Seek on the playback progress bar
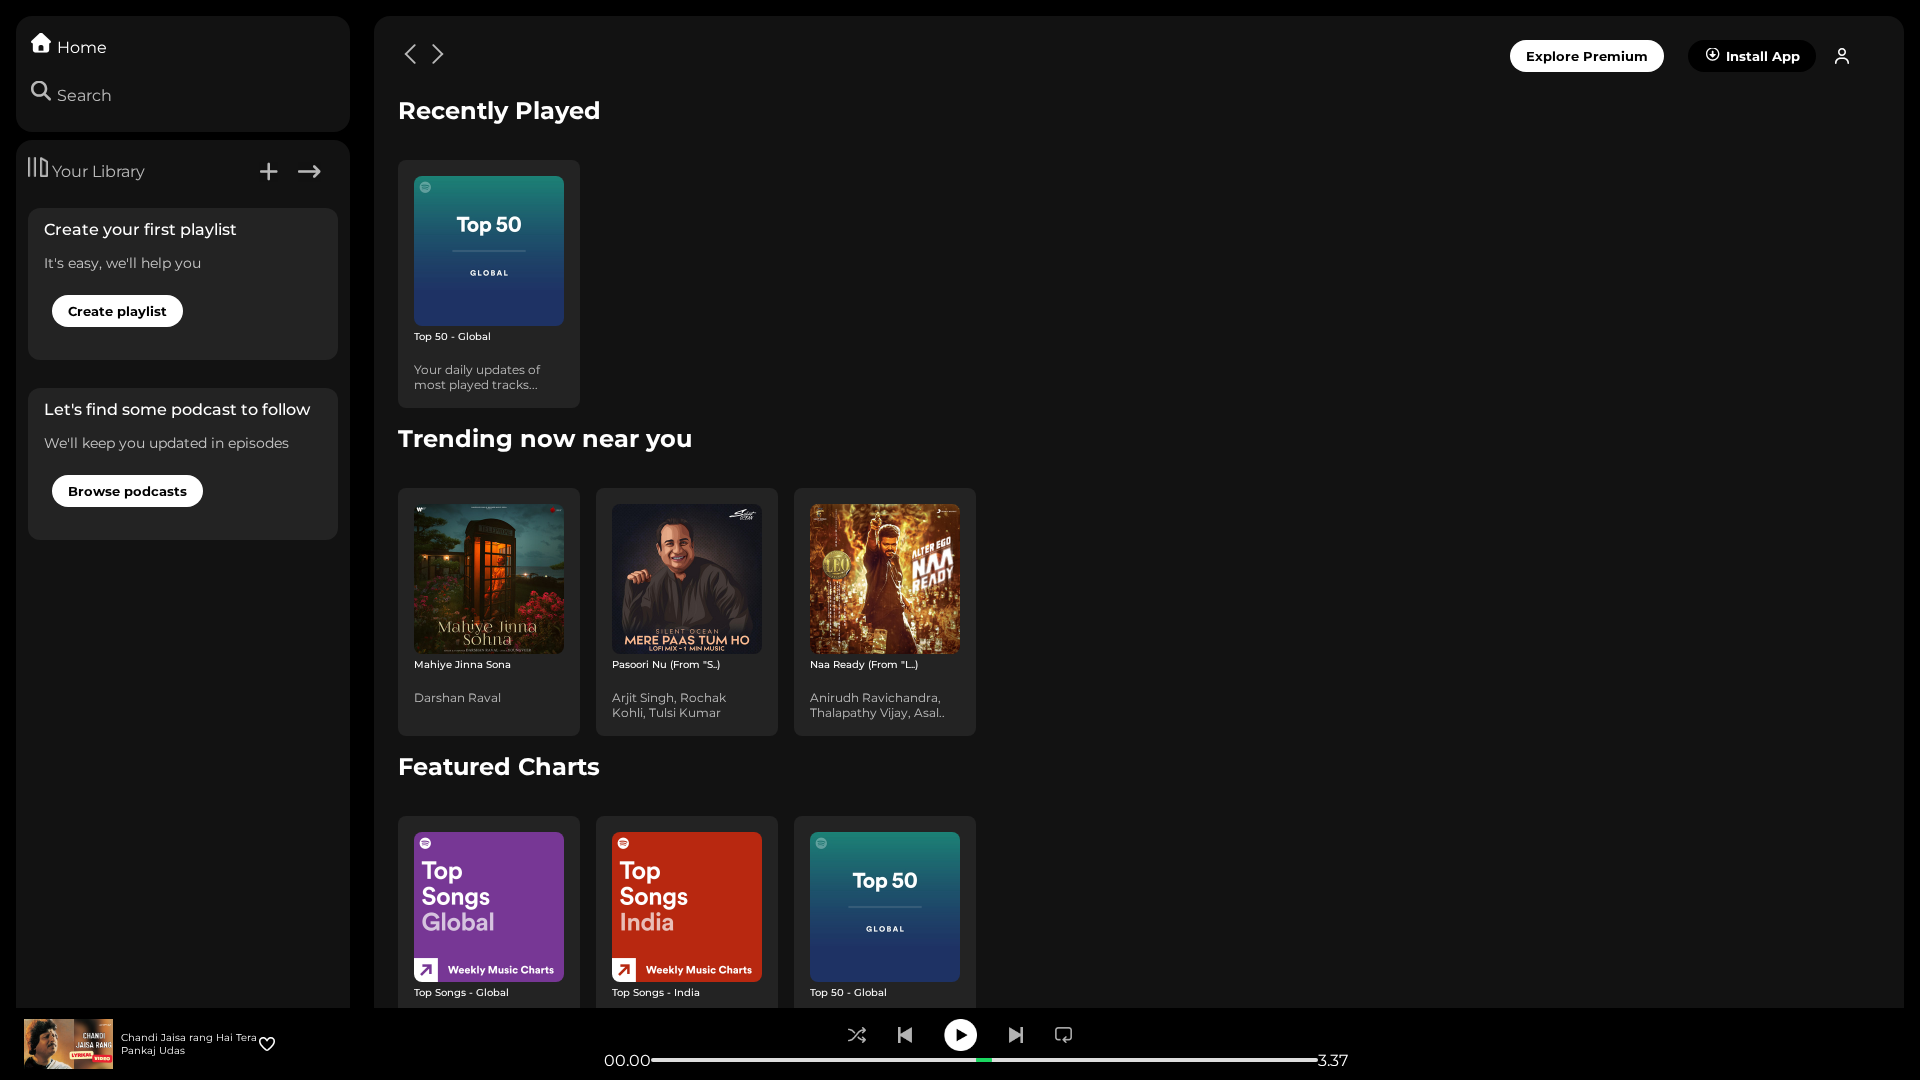The width and height of the screenshot is (1920, 1080). coord(984,1060)
